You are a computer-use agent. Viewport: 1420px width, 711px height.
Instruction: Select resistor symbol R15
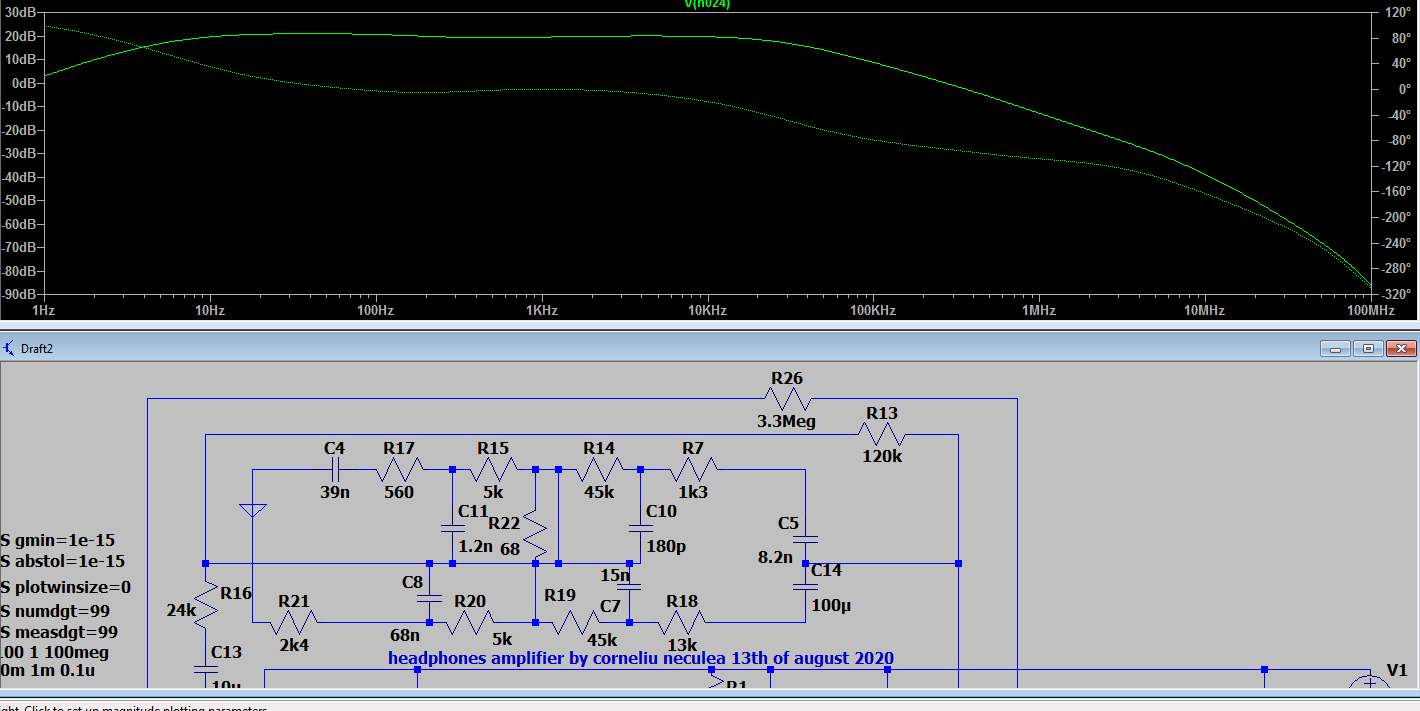[494, 469]
